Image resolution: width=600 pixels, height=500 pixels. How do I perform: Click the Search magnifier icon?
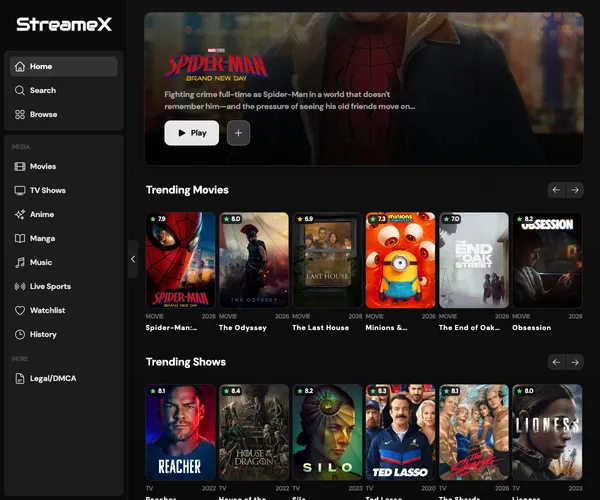tap(20, 91)
